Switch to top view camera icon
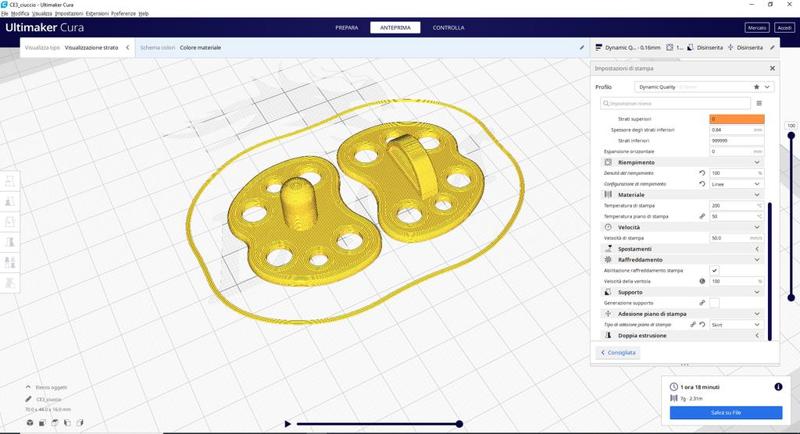The image size is (800, 434). 55,423
